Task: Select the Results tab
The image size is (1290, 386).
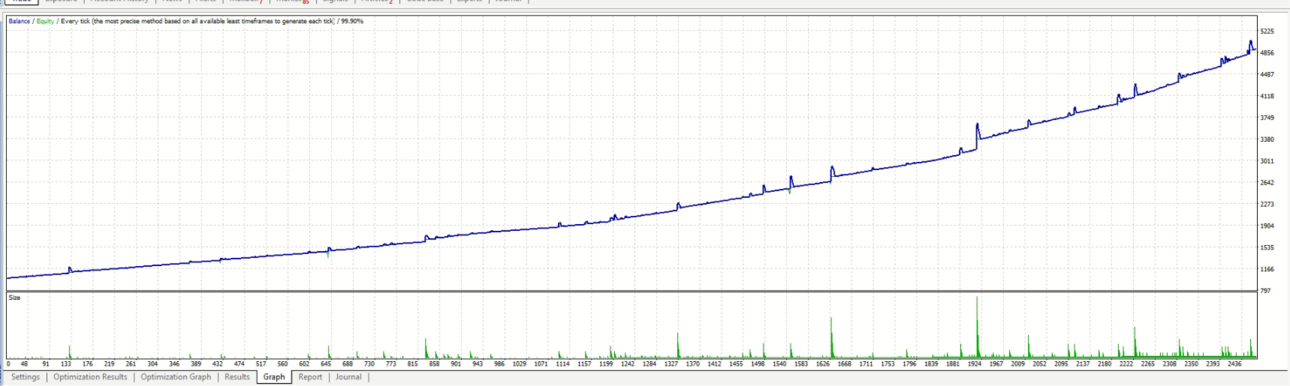Action: [237, 378]
